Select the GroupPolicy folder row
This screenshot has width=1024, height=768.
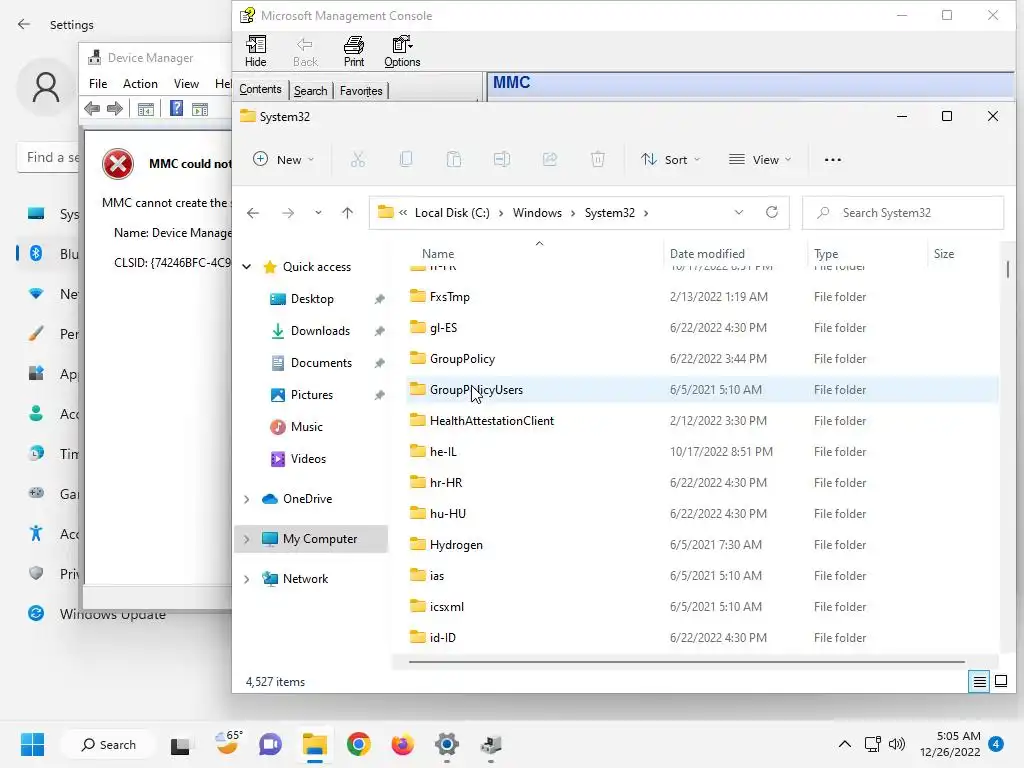point(702,359)
